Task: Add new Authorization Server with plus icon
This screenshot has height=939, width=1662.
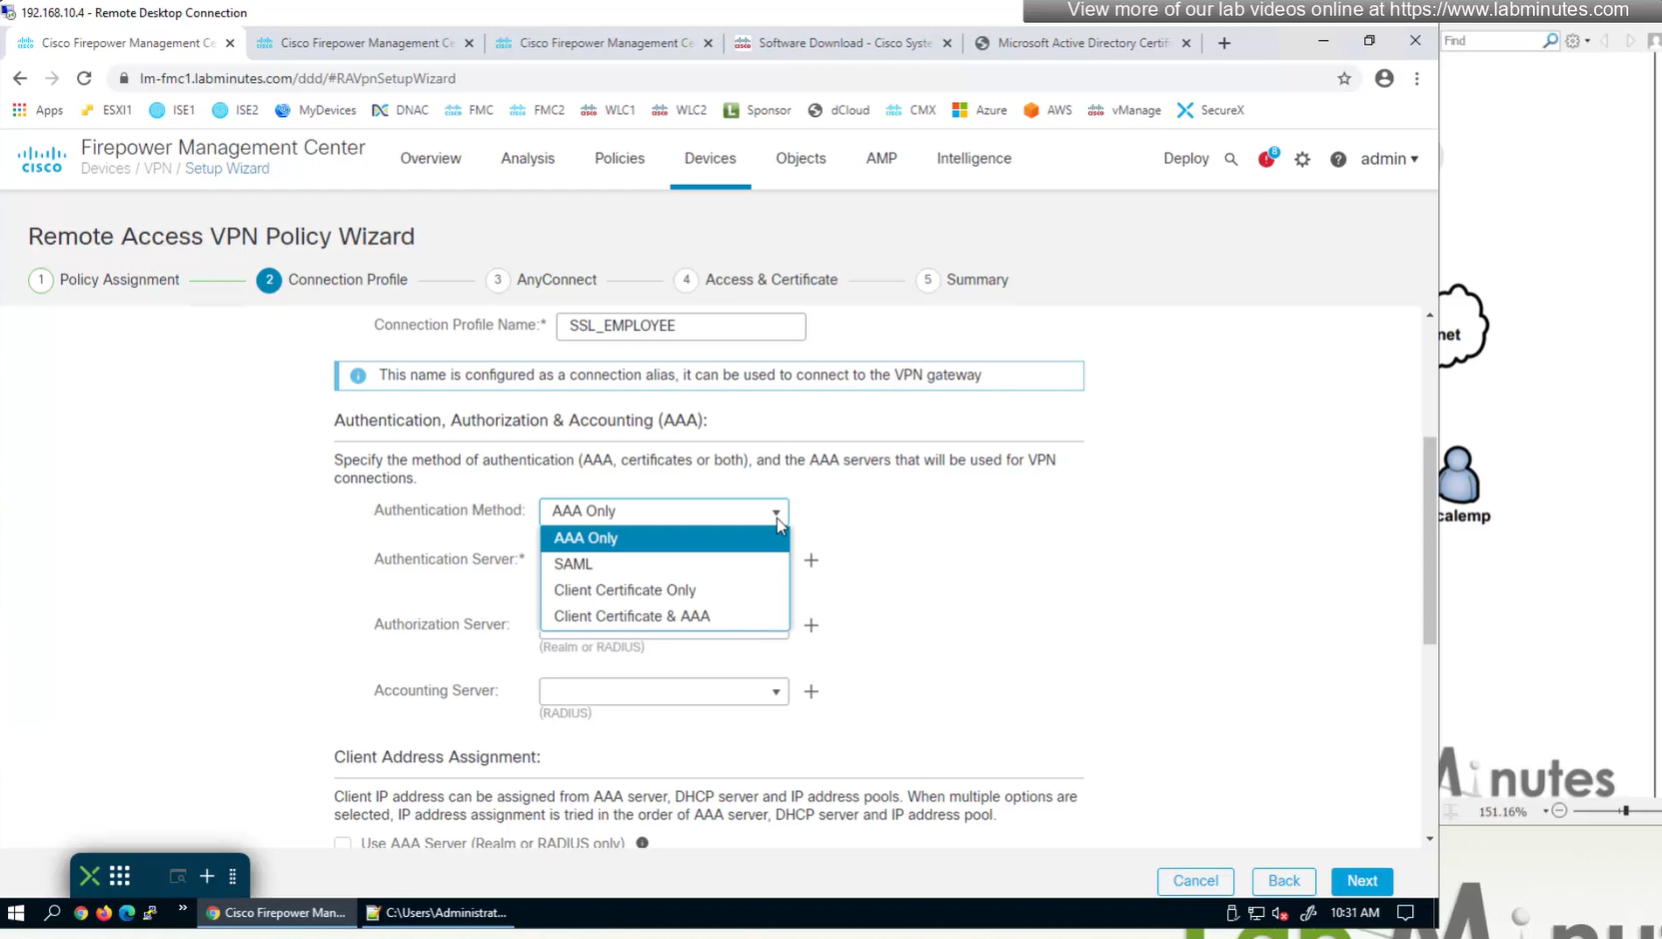Action: 811,625
